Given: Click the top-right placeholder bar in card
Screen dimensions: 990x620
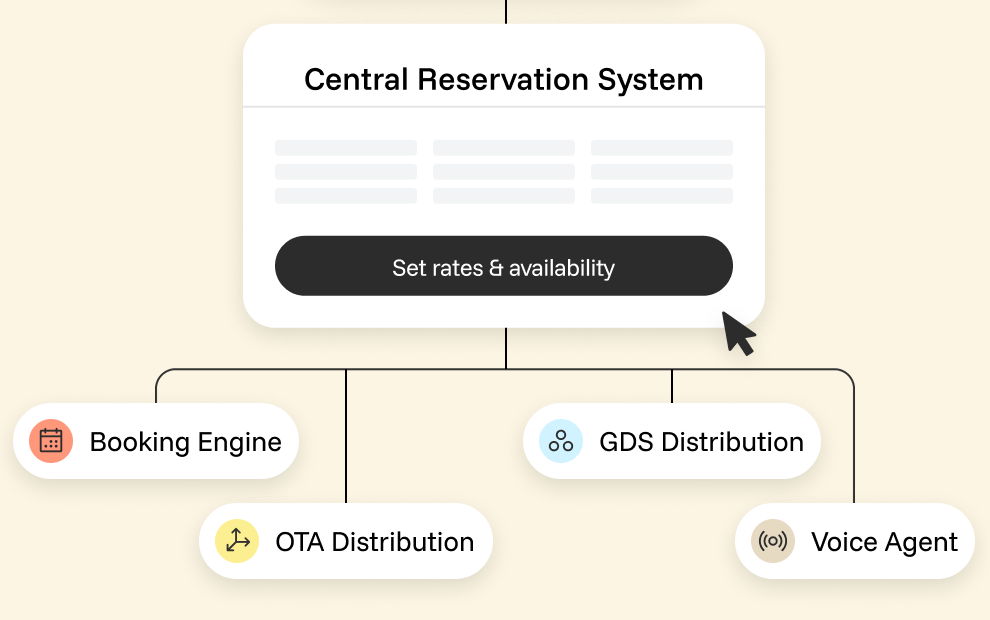Looking at the screenshot, I should (x=662, y=148).
